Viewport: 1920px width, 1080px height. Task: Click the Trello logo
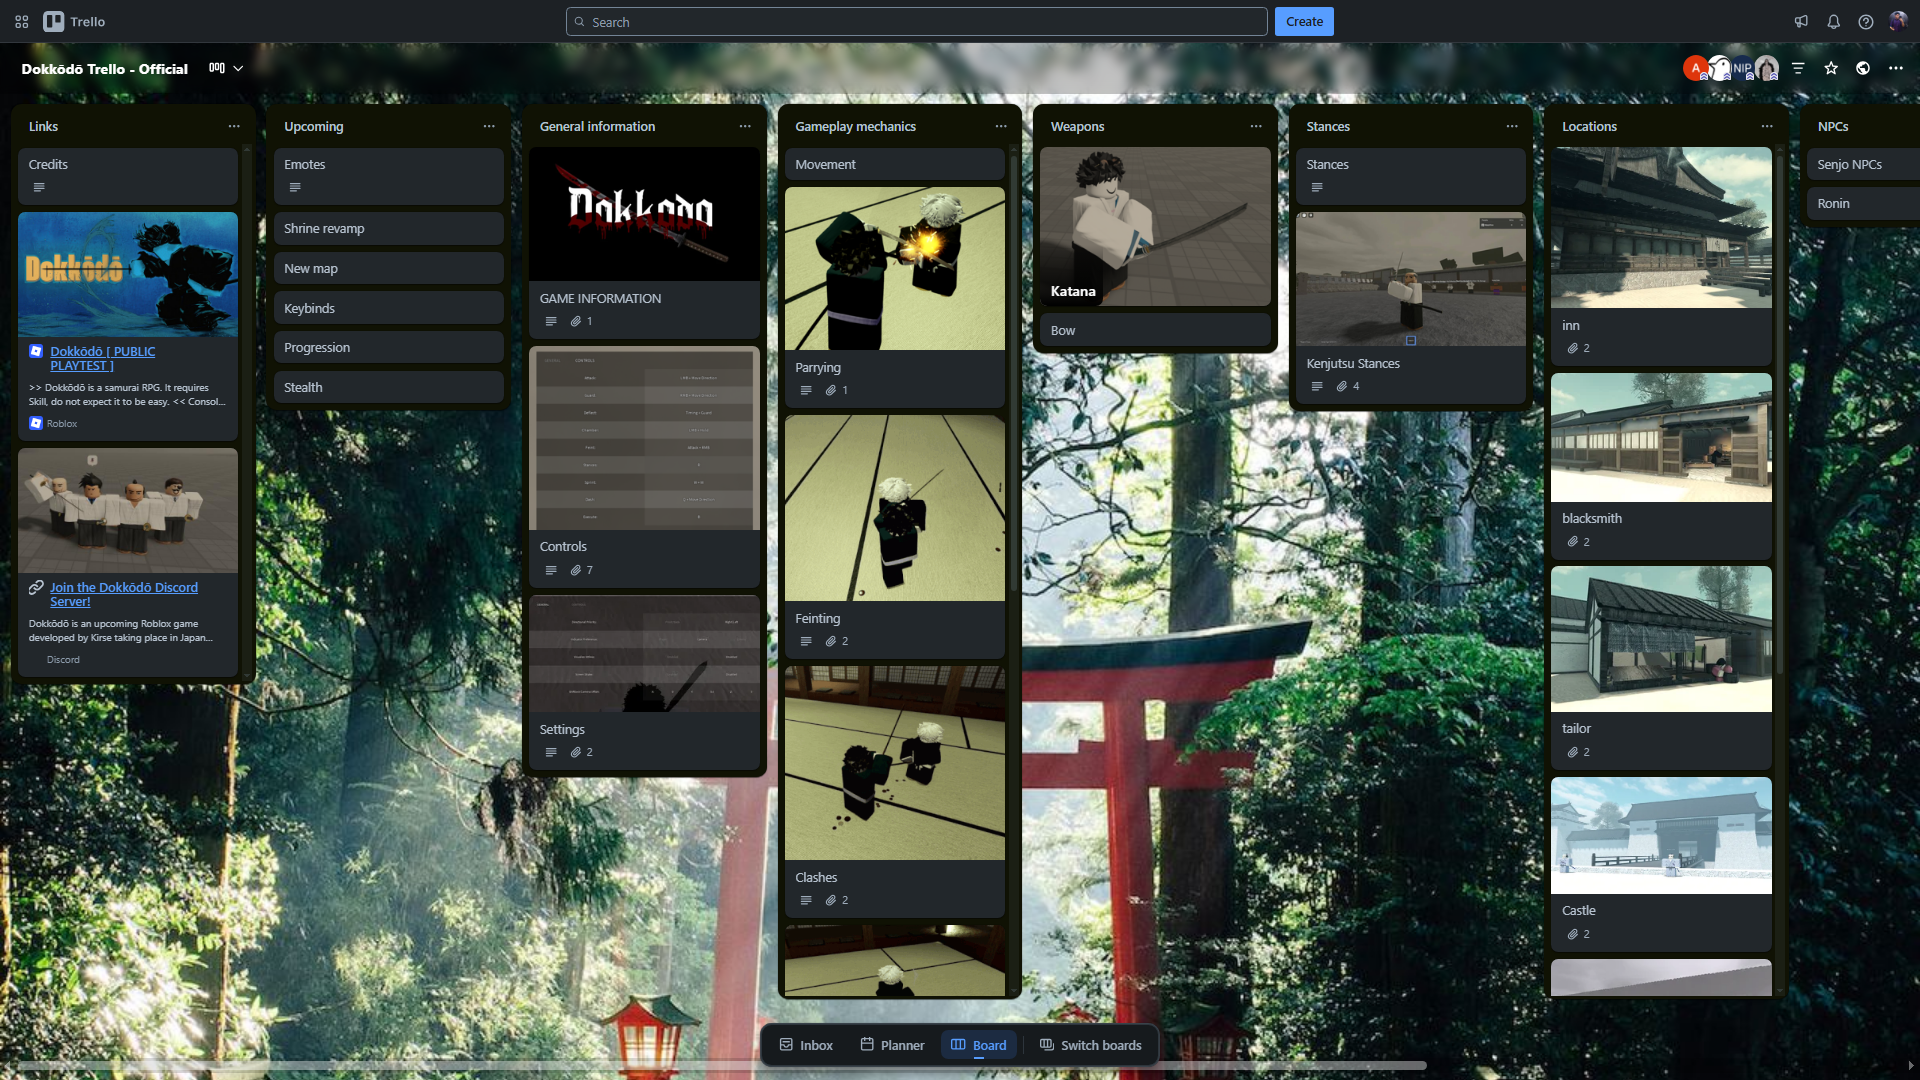74,21
